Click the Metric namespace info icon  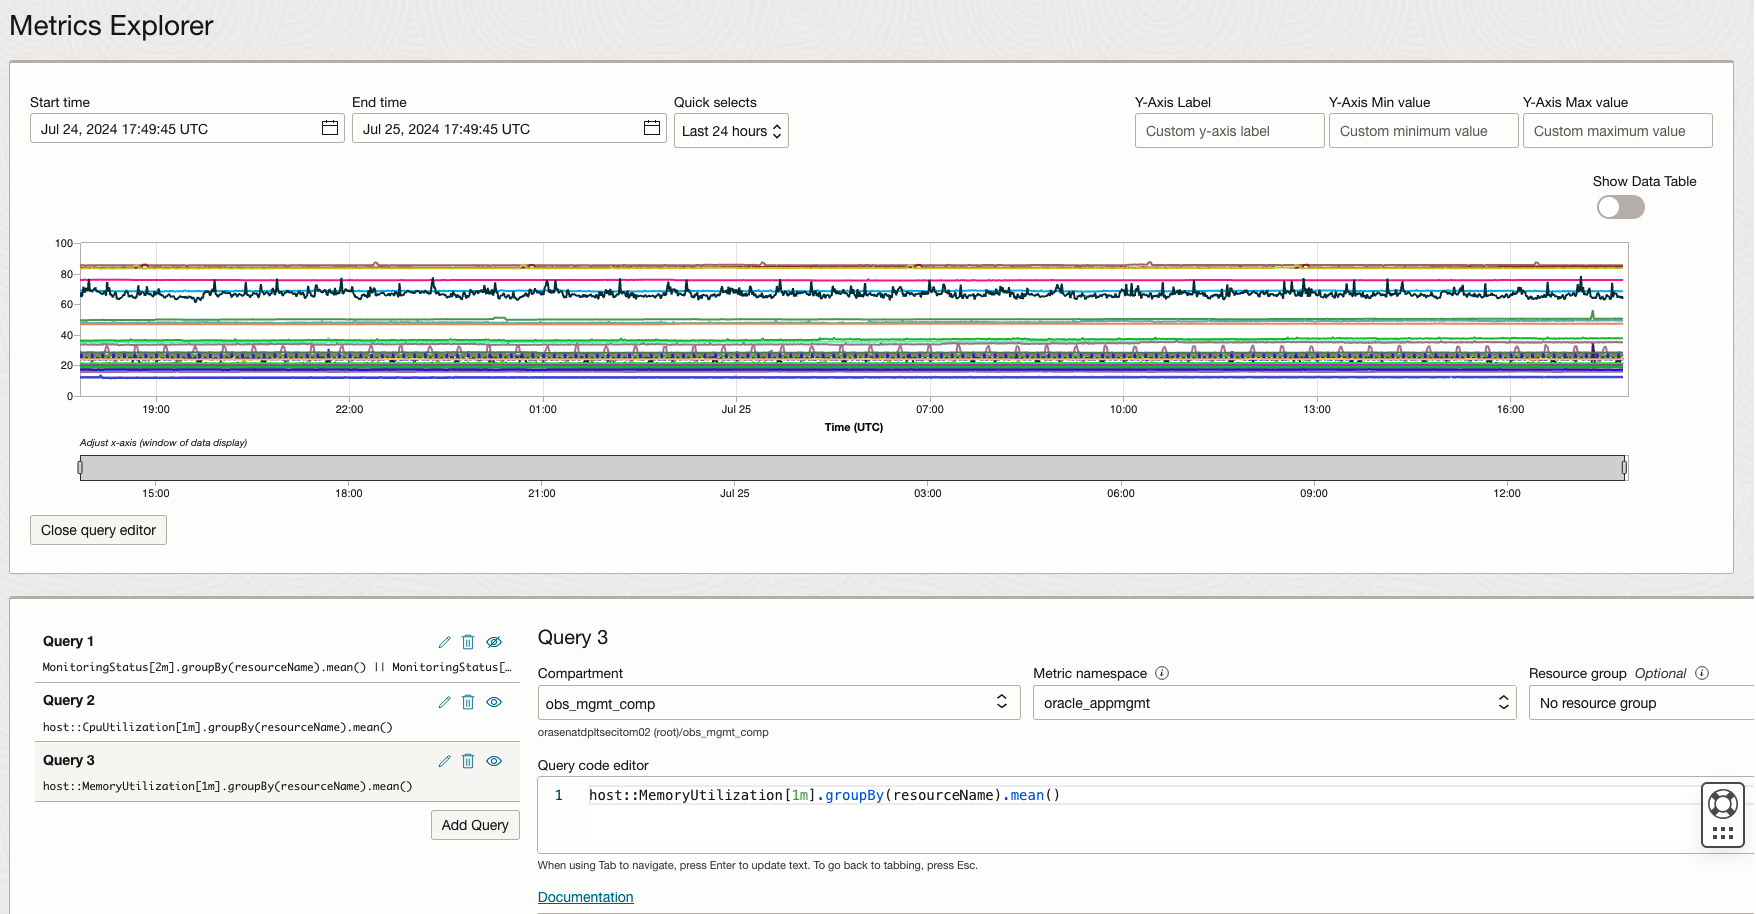1163,673
